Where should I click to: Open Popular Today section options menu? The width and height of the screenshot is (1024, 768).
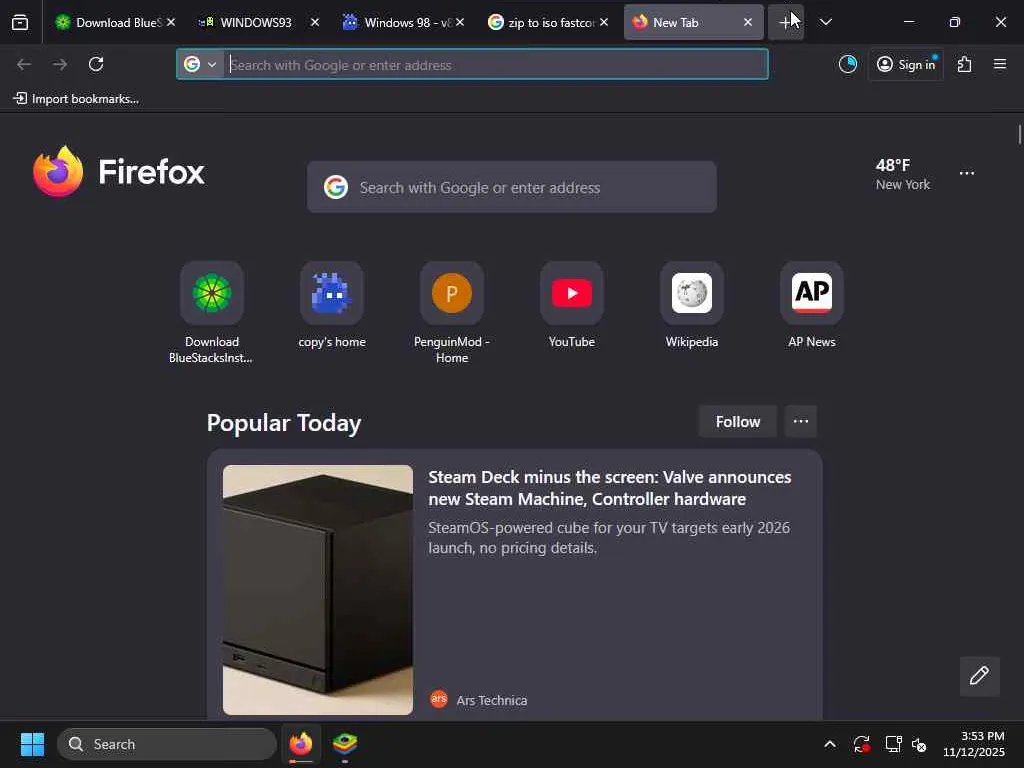(801, 422)
